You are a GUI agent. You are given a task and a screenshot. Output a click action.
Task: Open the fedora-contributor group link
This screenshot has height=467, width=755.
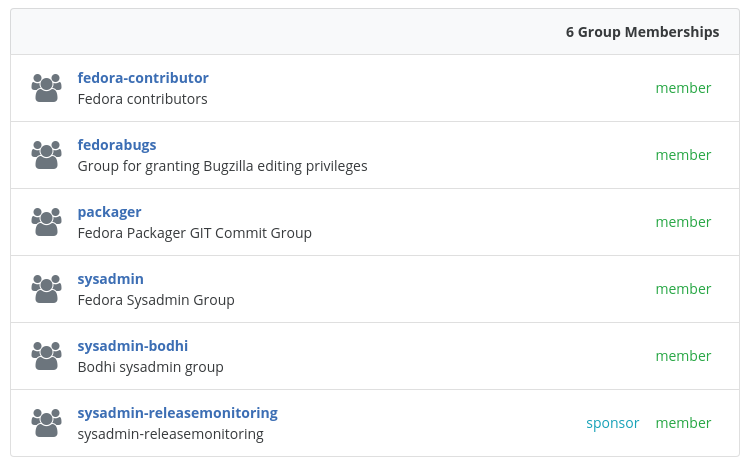click(143, 78)
